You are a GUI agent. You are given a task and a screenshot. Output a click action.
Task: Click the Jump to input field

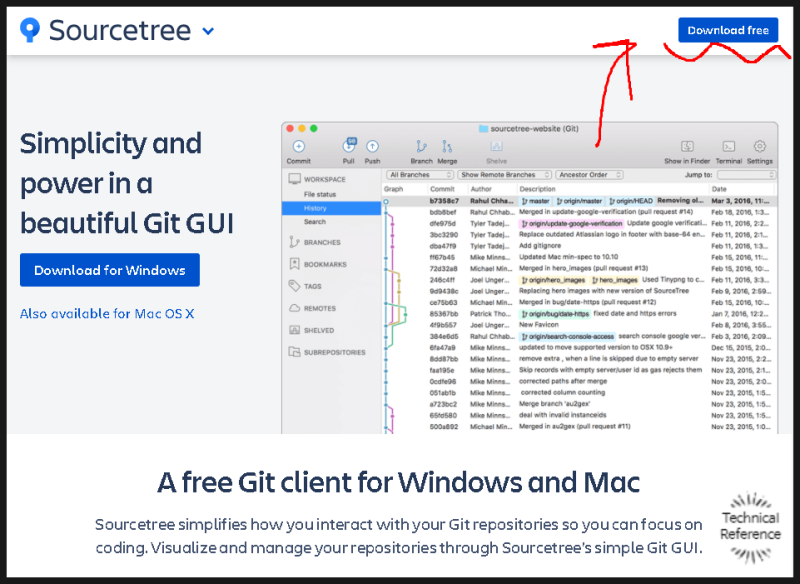pyautogui.click(x=743, y=174)
